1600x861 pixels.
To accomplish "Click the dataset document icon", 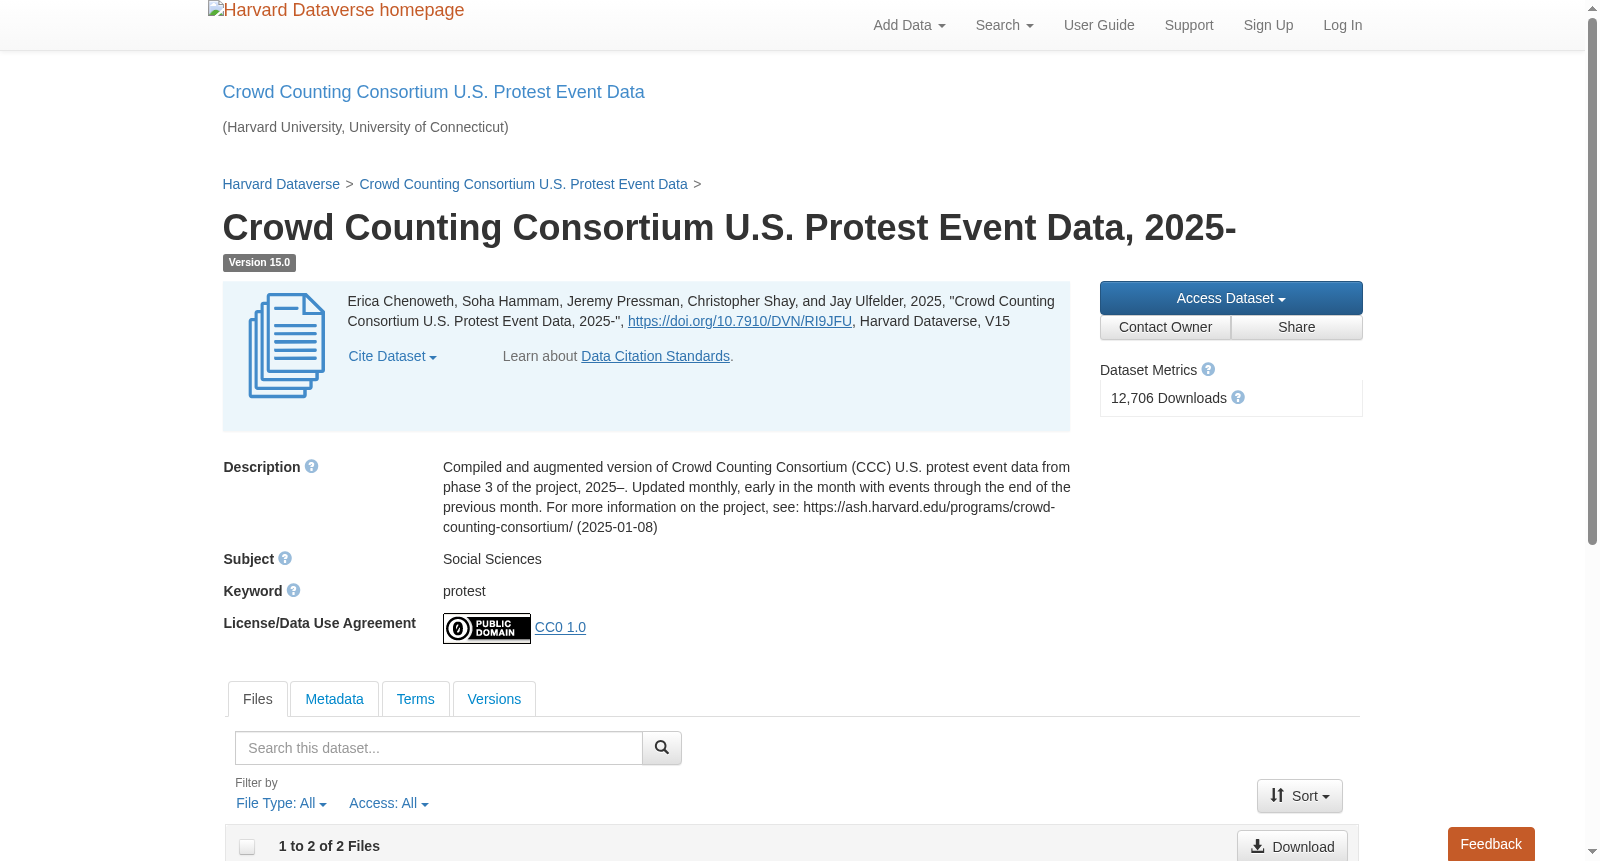I will (x=287, y=346).
